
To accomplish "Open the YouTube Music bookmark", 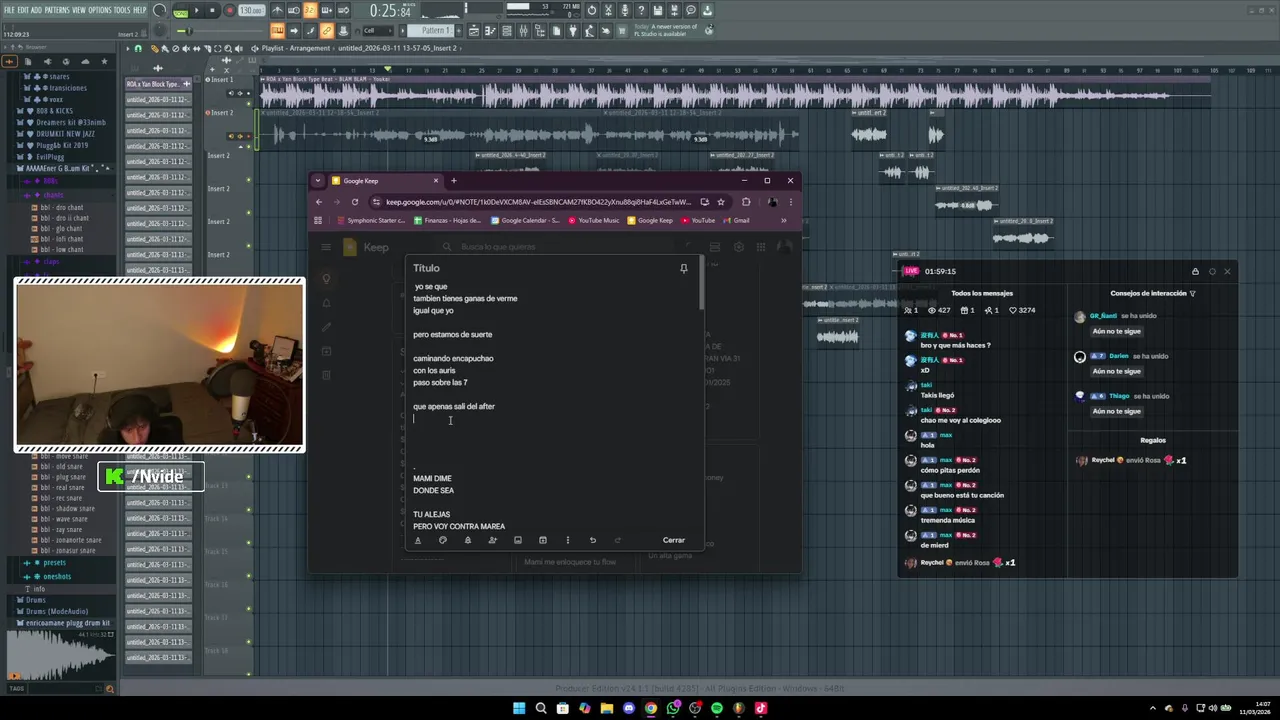I will (594, 220).
